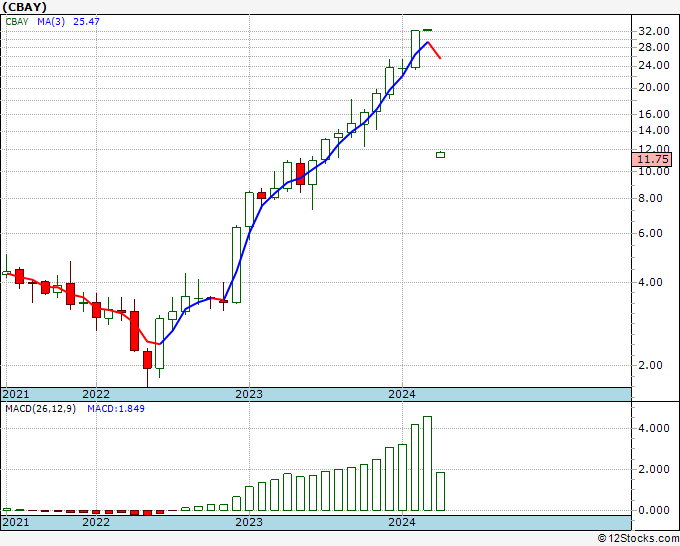Screen dimensions: 680x546
Task: Click the 2024 label on price chart axis
Action: click(402, 394)
